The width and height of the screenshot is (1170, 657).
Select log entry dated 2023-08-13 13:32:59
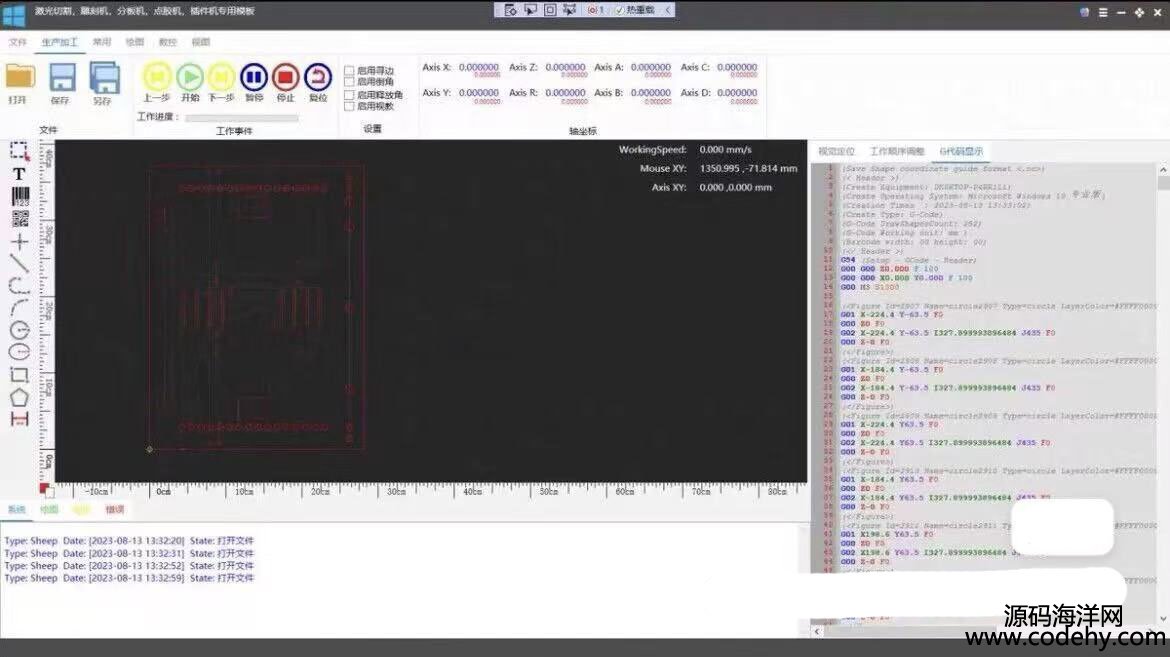click(x=129, y=578)
